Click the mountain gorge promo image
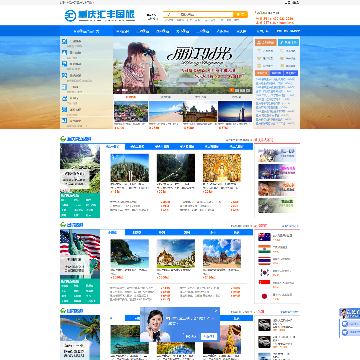Viewport: 360px width, 360px height. pyautogui.click(x=80, y=168)
